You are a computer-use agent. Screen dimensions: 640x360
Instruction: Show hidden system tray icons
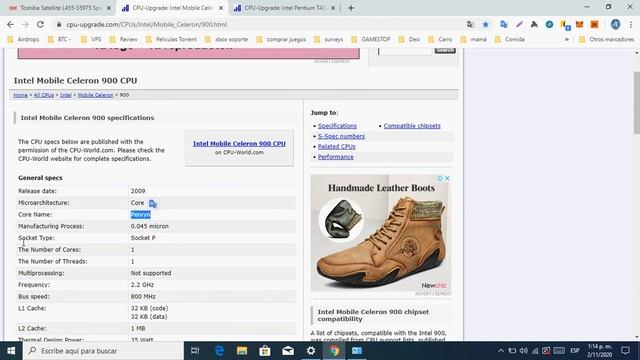(x=501, y=351)
